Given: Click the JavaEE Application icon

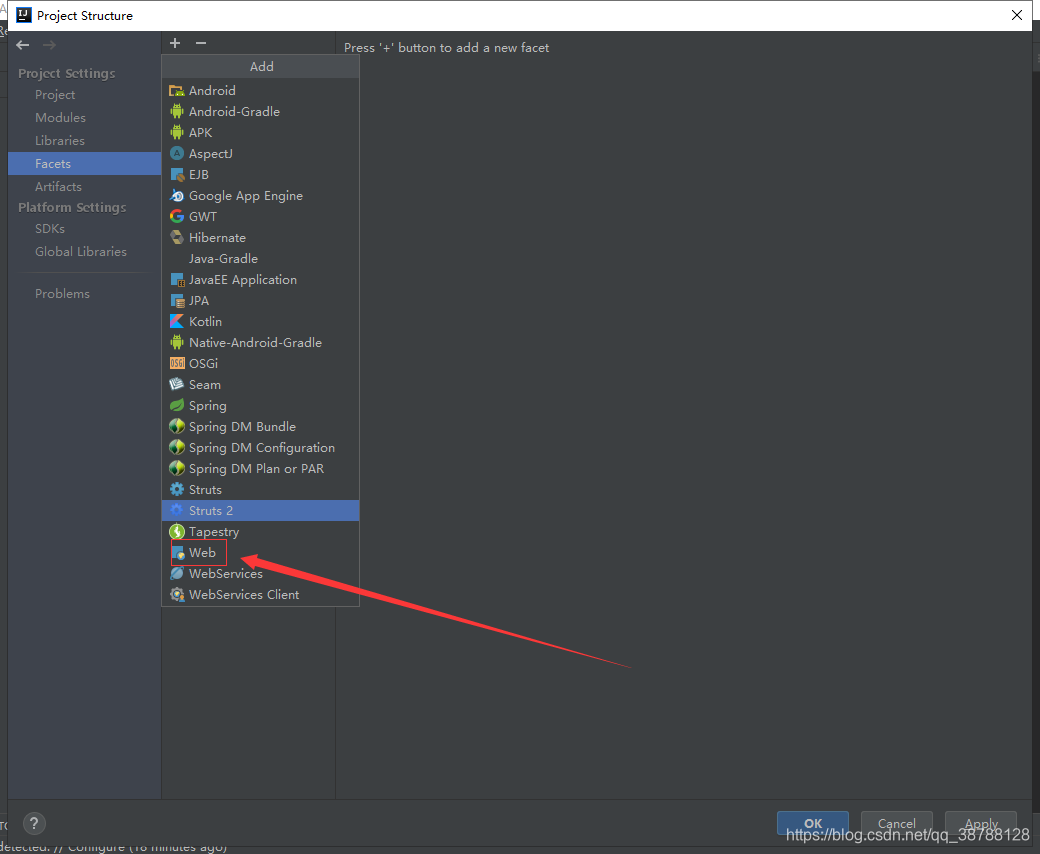Looking at the screenshot, I should [x=177, y=280].
